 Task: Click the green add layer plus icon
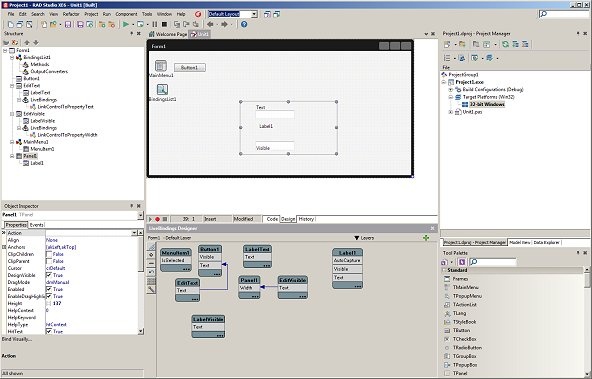point(426,237)
